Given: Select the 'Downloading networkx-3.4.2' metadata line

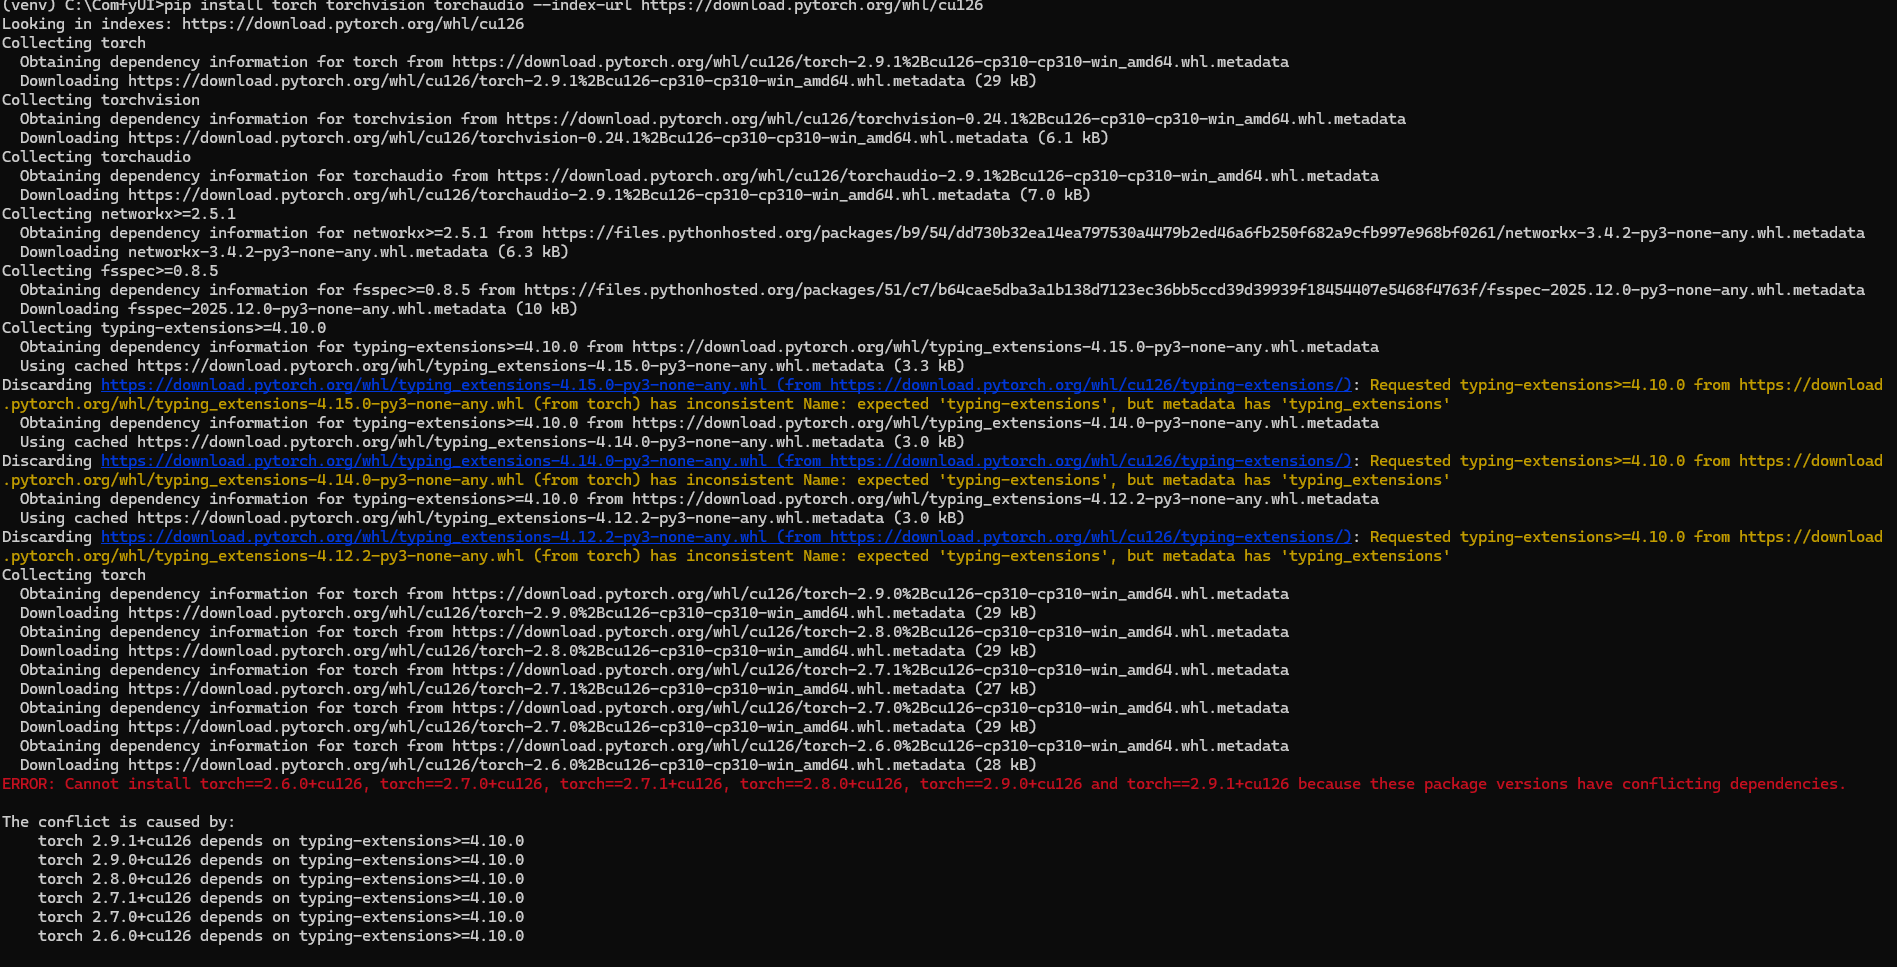Looking at the screenshot, I should coord(293,252).
